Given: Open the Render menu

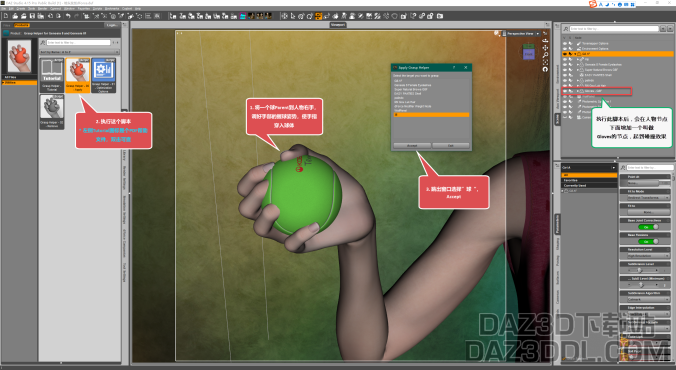Looking at the screenshot, I should point(43,9).
